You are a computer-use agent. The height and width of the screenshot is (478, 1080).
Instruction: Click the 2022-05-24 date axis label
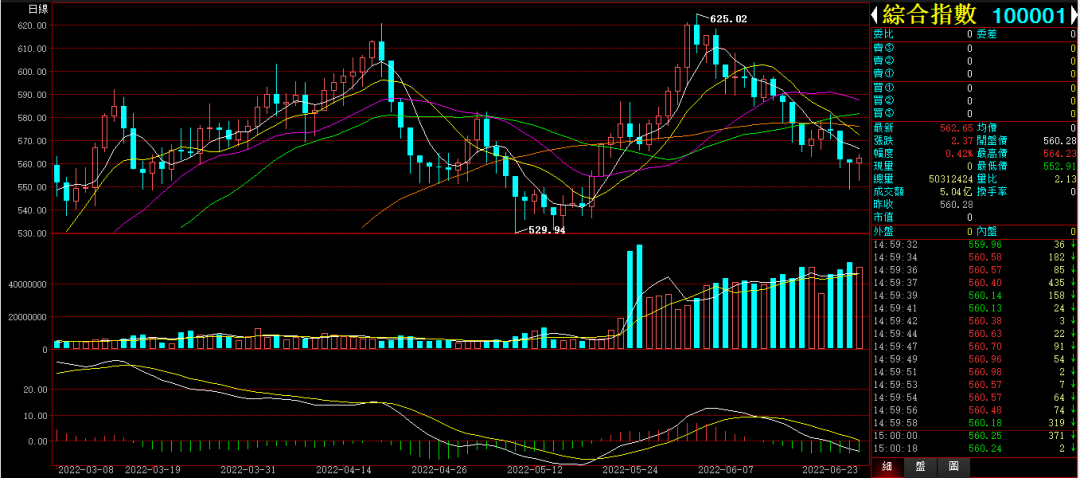click(629, 470)
